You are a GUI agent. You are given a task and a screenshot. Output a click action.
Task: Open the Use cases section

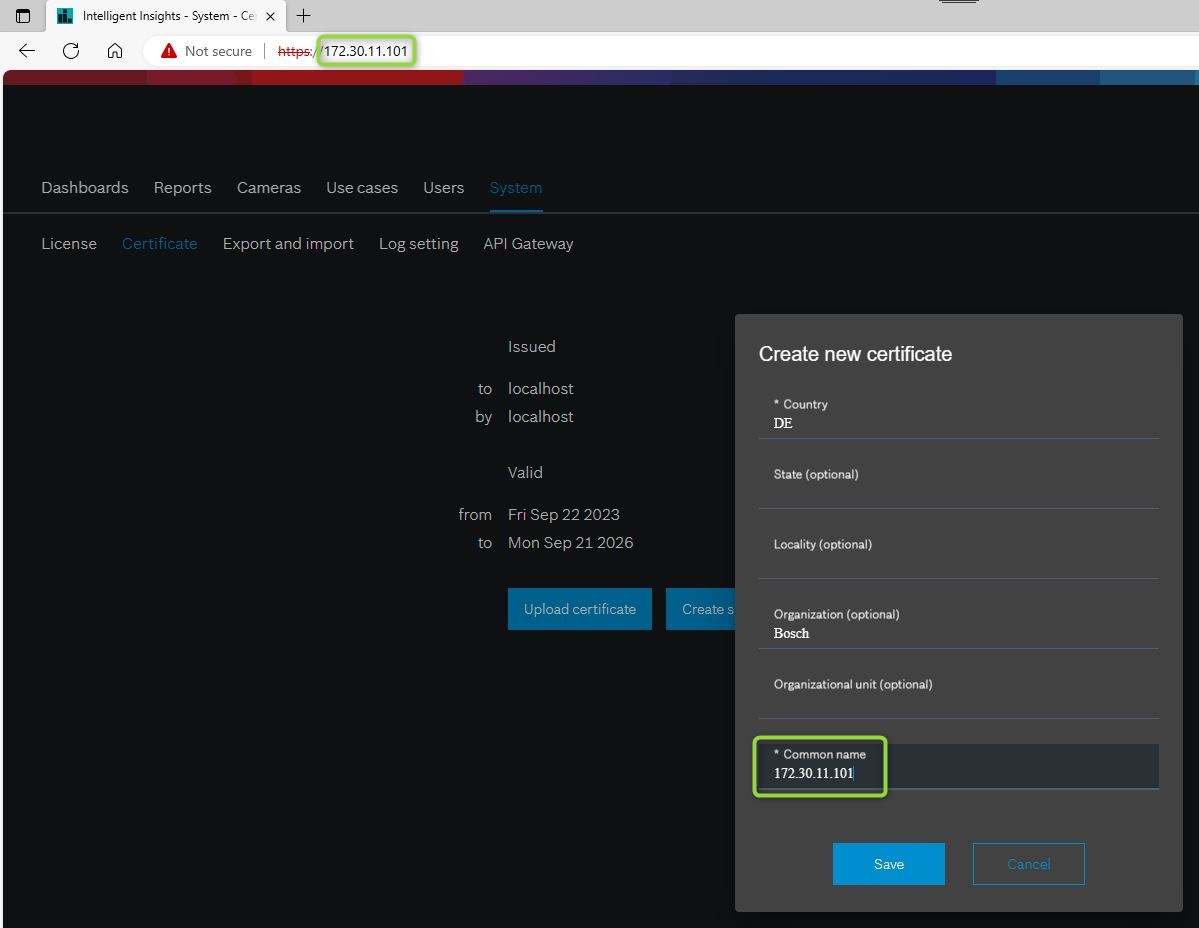[x=362, y=188]
